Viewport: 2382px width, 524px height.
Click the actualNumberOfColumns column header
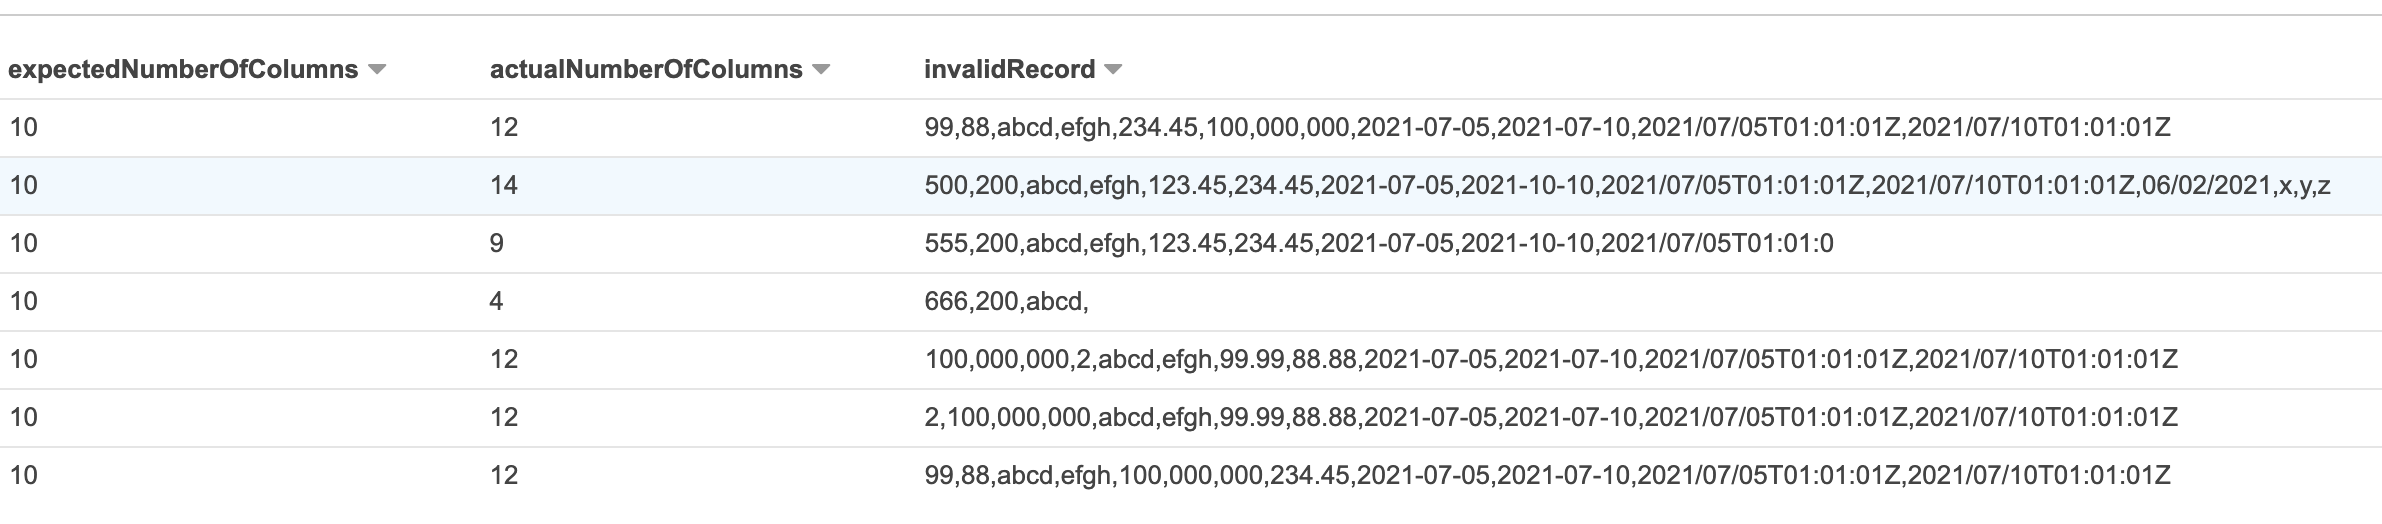coord(646,70)
